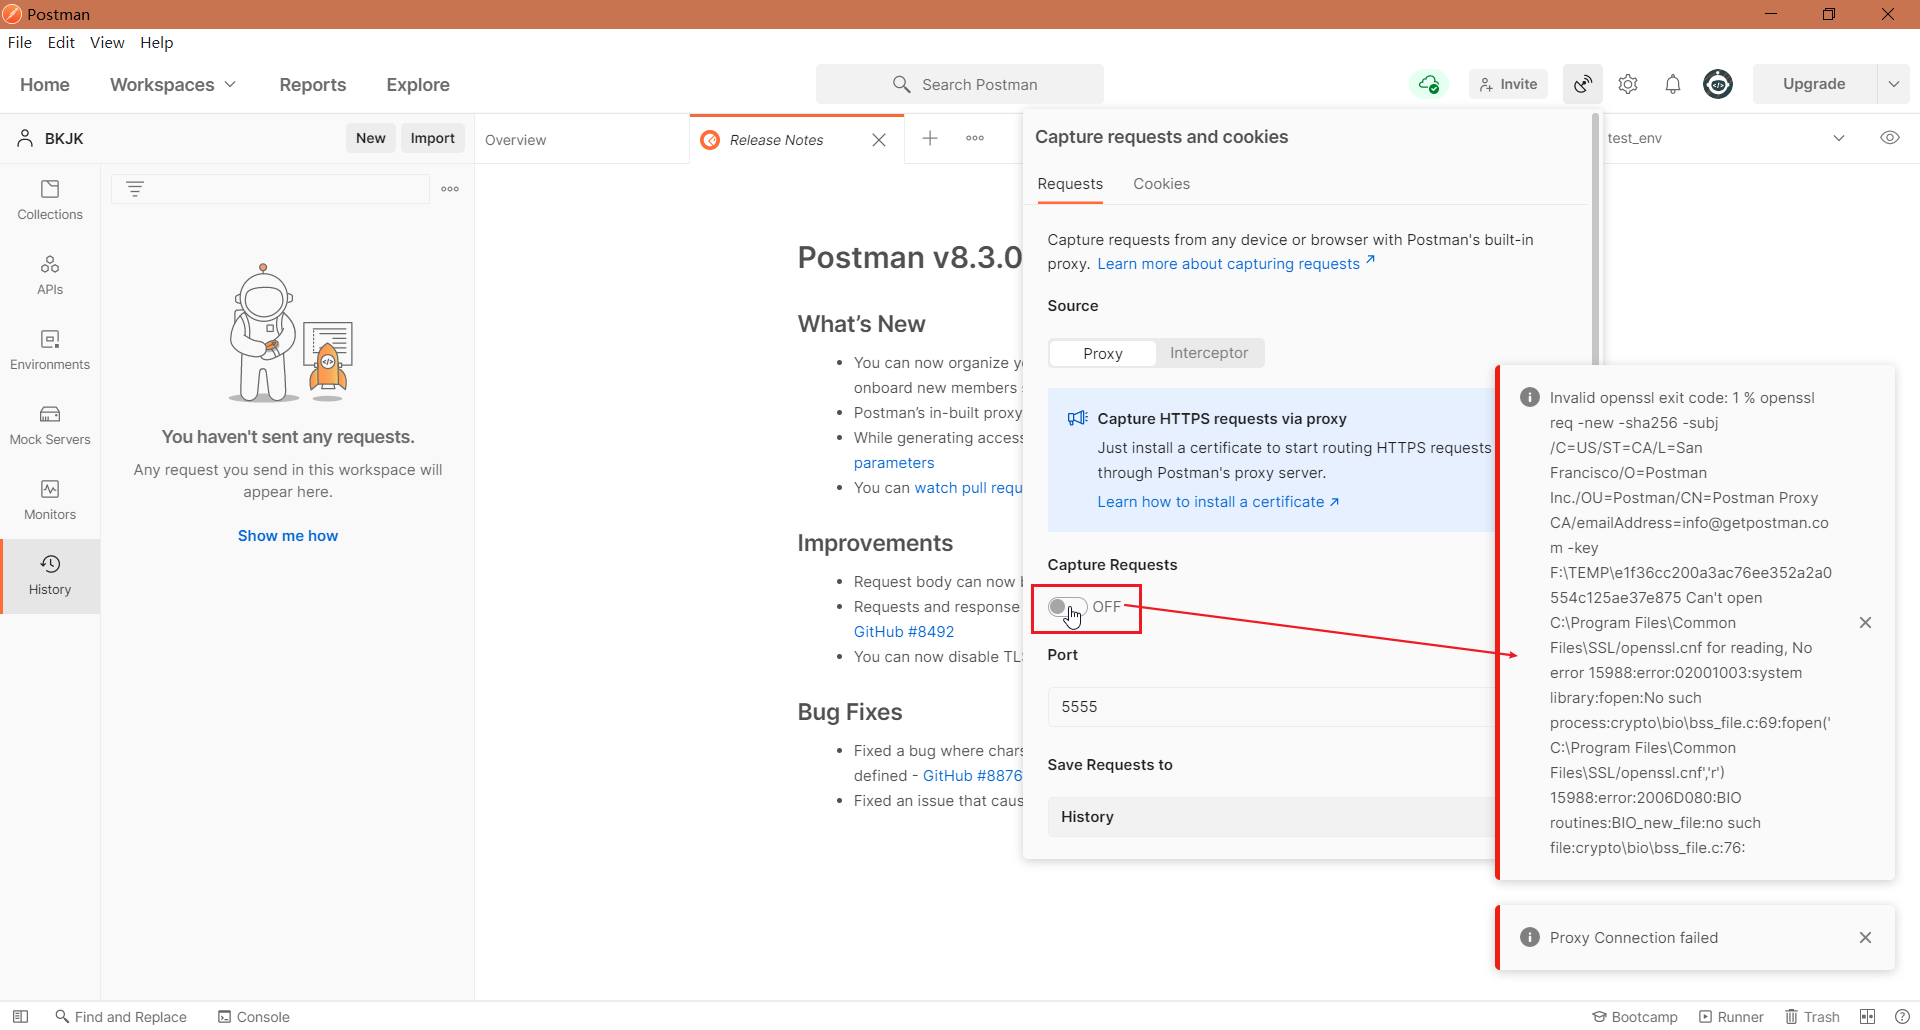Click the Show me how link

(287, 535)
